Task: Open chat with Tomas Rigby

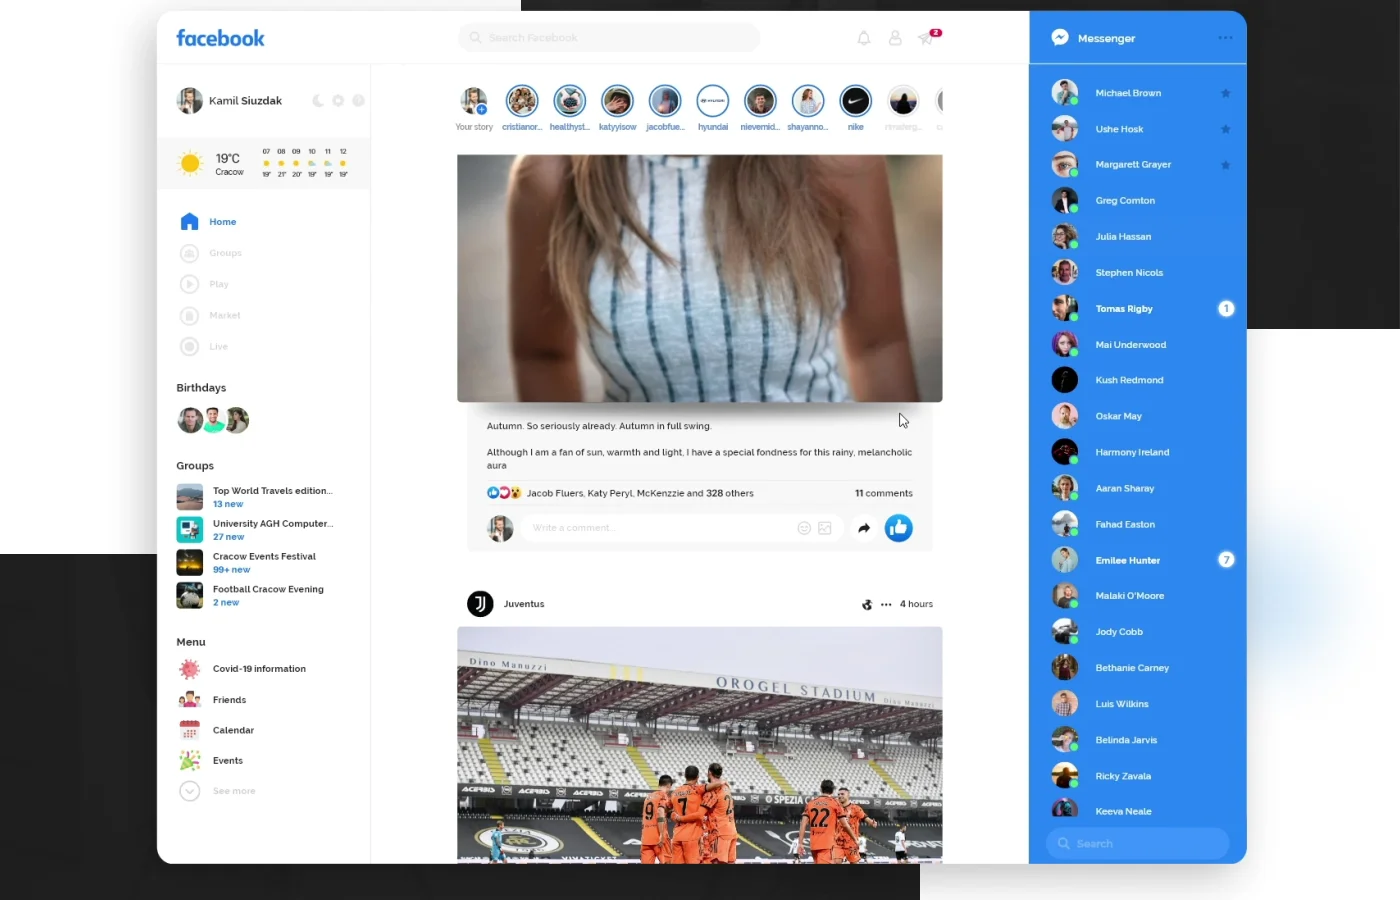Action: 1140,309
